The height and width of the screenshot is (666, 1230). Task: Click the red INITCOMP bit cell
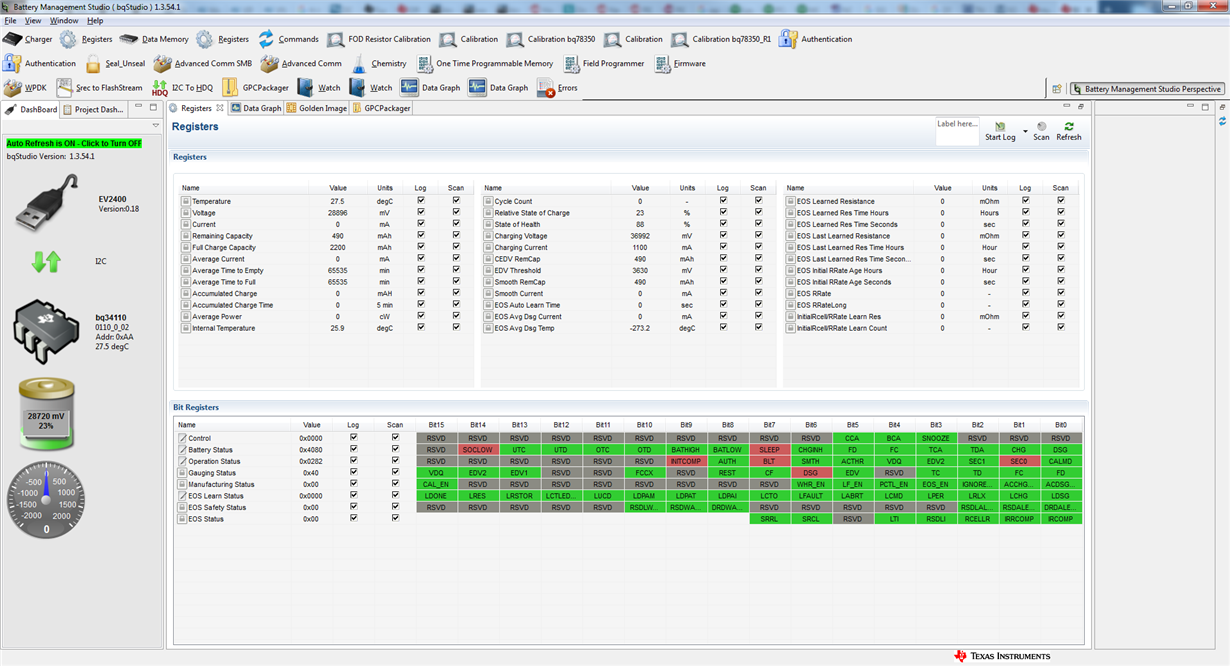(686, 461)
